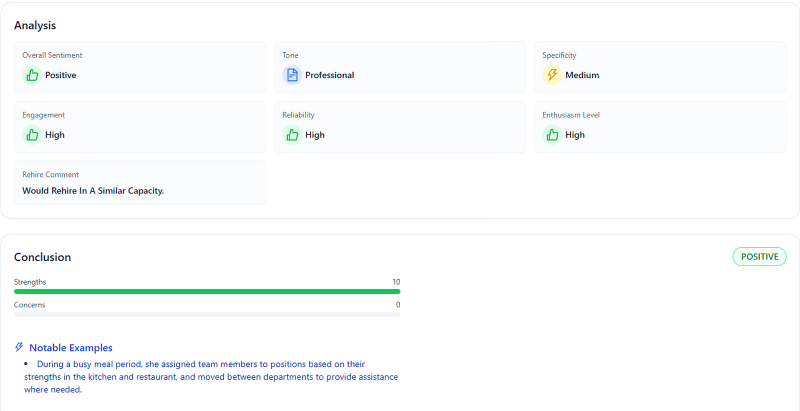Image resolution: width=800 pixels, height=411 pixels.
Task: Click the Rehire Comment card text
Action: coord(93,190)
